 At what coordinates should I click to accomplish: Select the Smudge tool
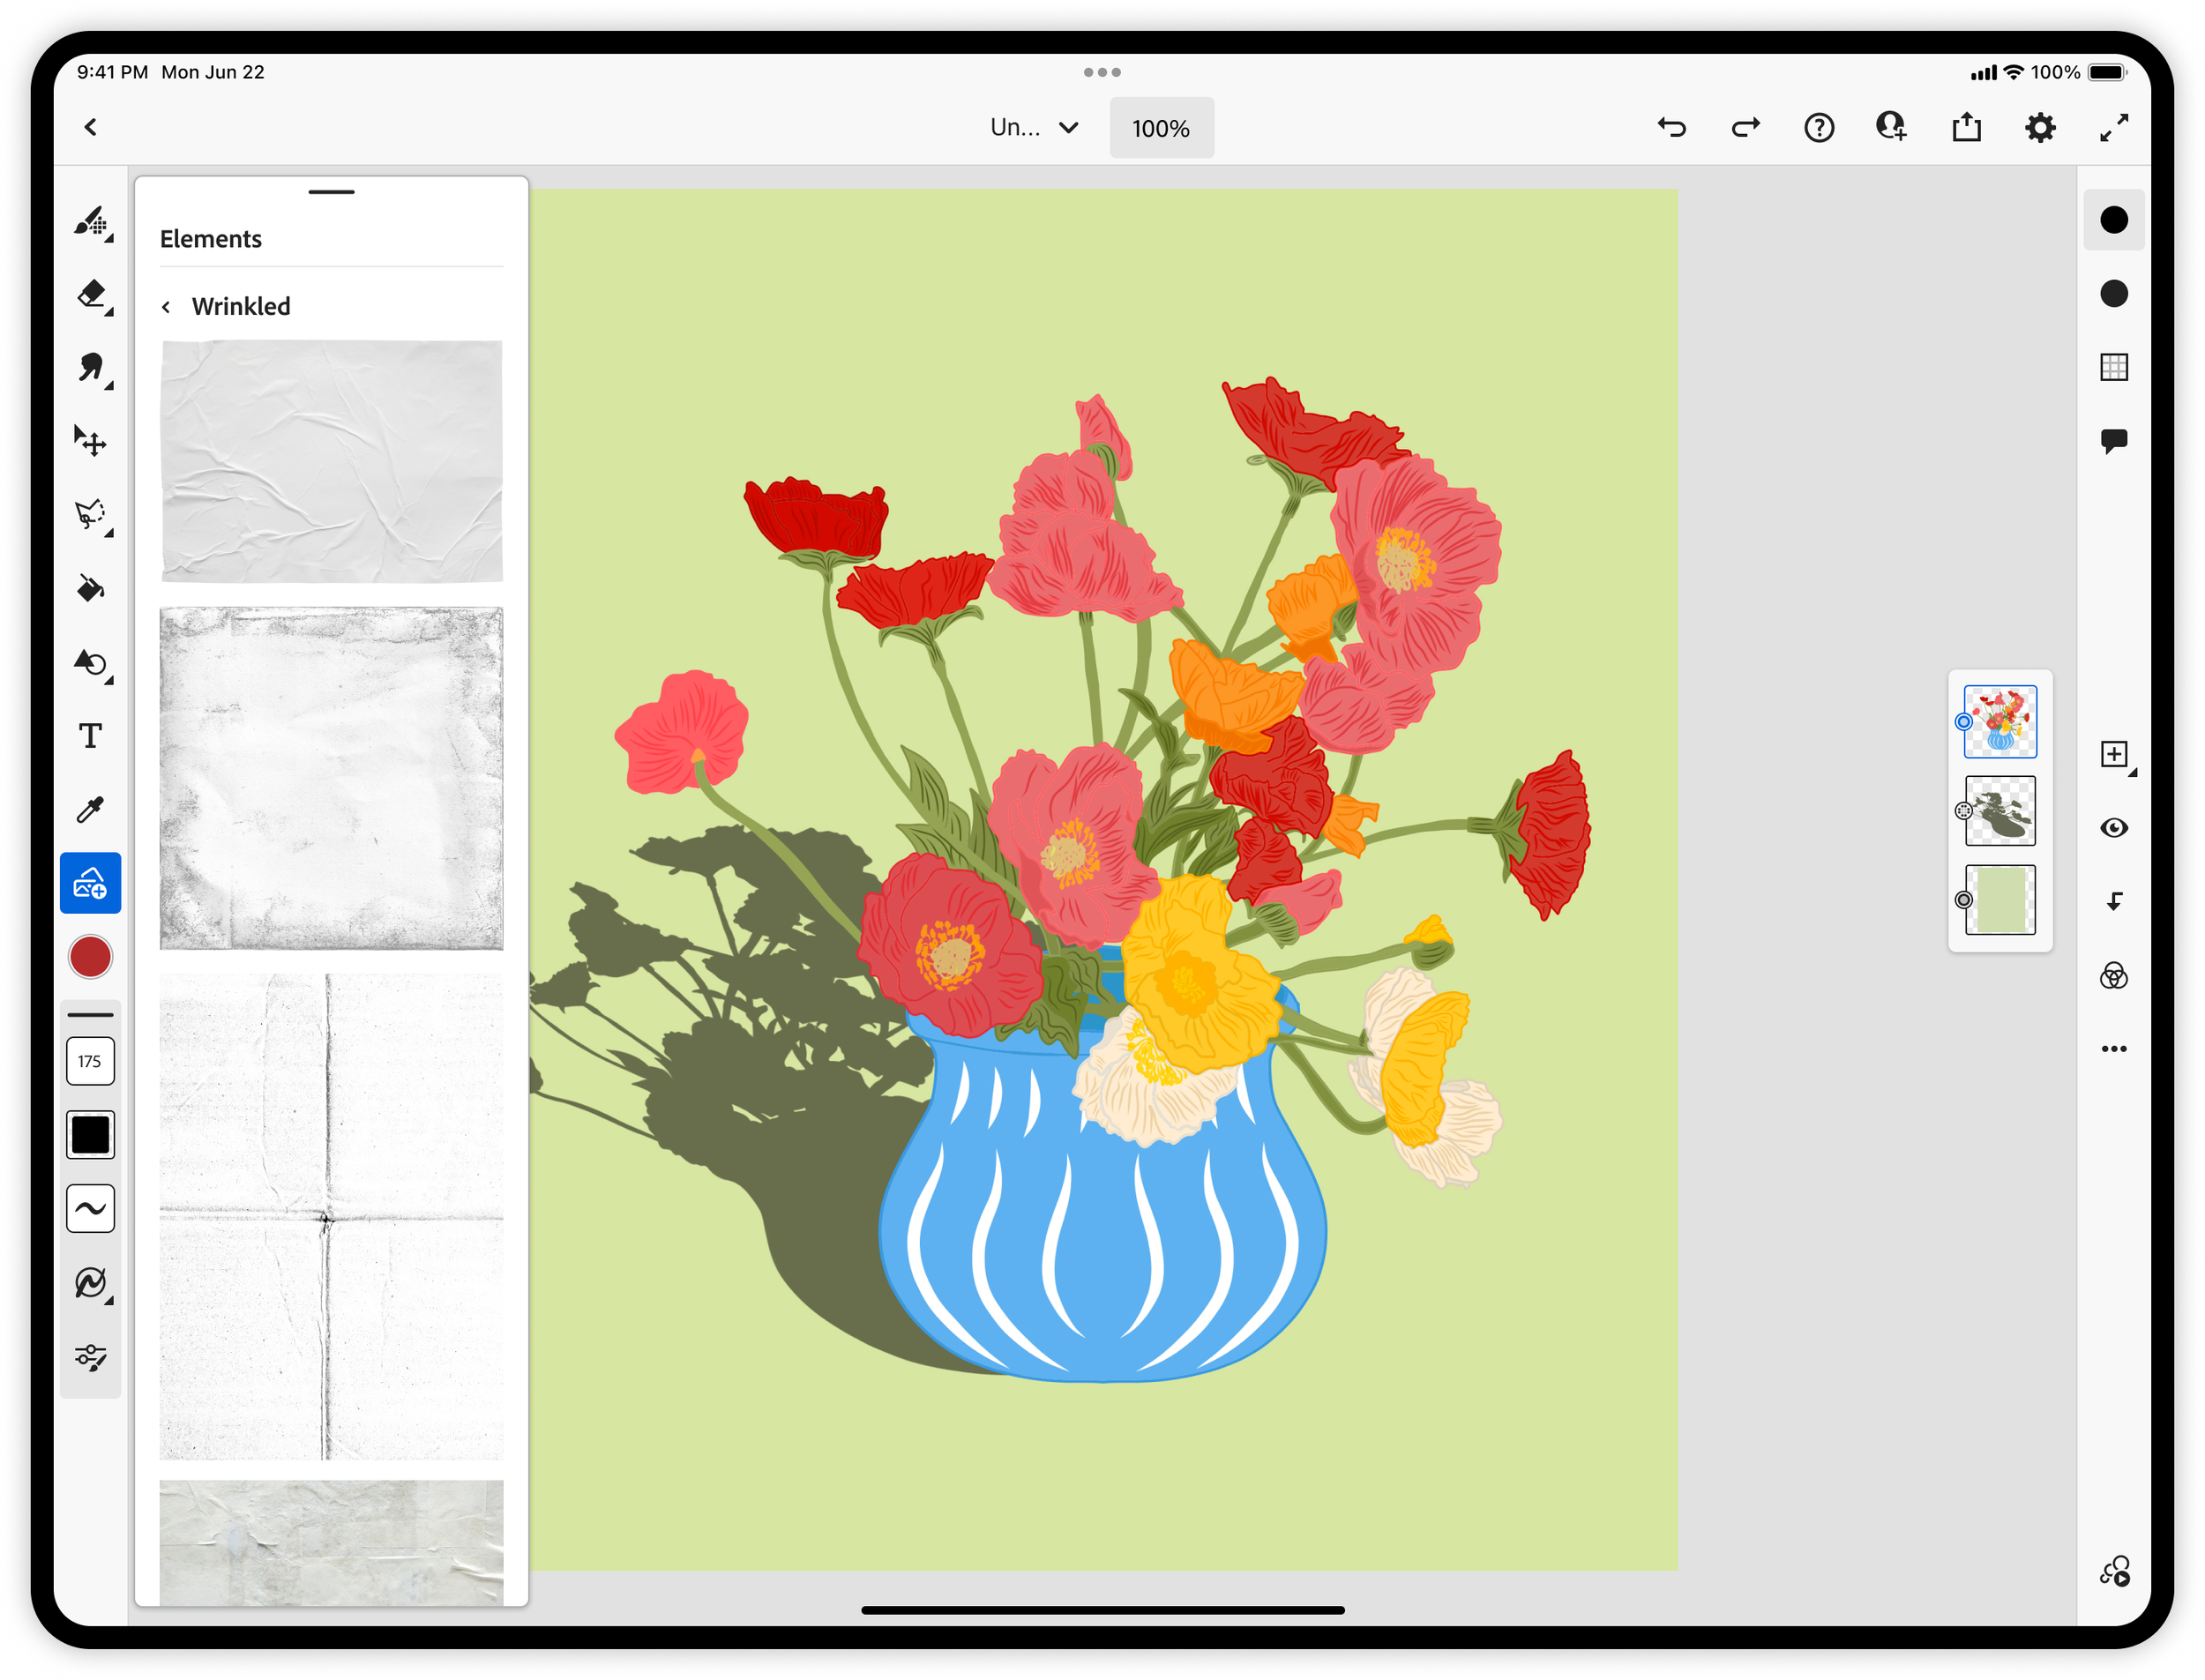tap(91, 368)
